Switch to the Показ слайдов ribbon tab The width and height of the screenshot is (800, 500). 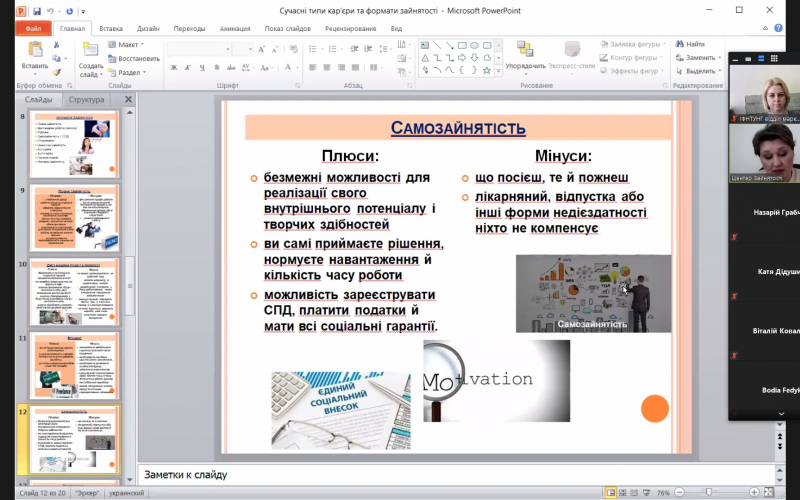click(x=287, y=29)
